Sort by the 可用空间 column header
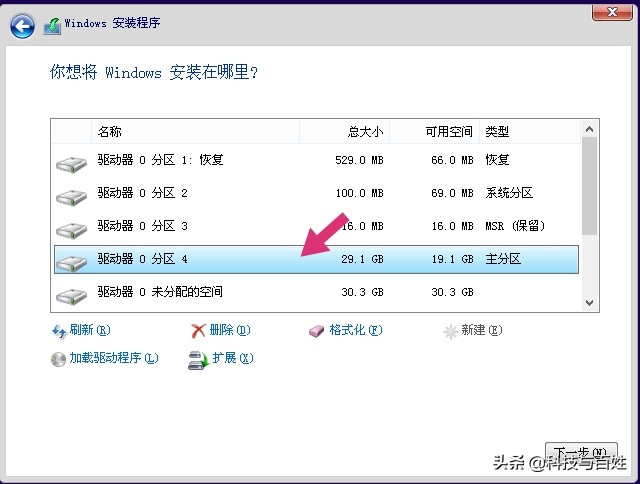Image resolution: width=640 pixels, height=484 pixels. (x=435, y=131)
